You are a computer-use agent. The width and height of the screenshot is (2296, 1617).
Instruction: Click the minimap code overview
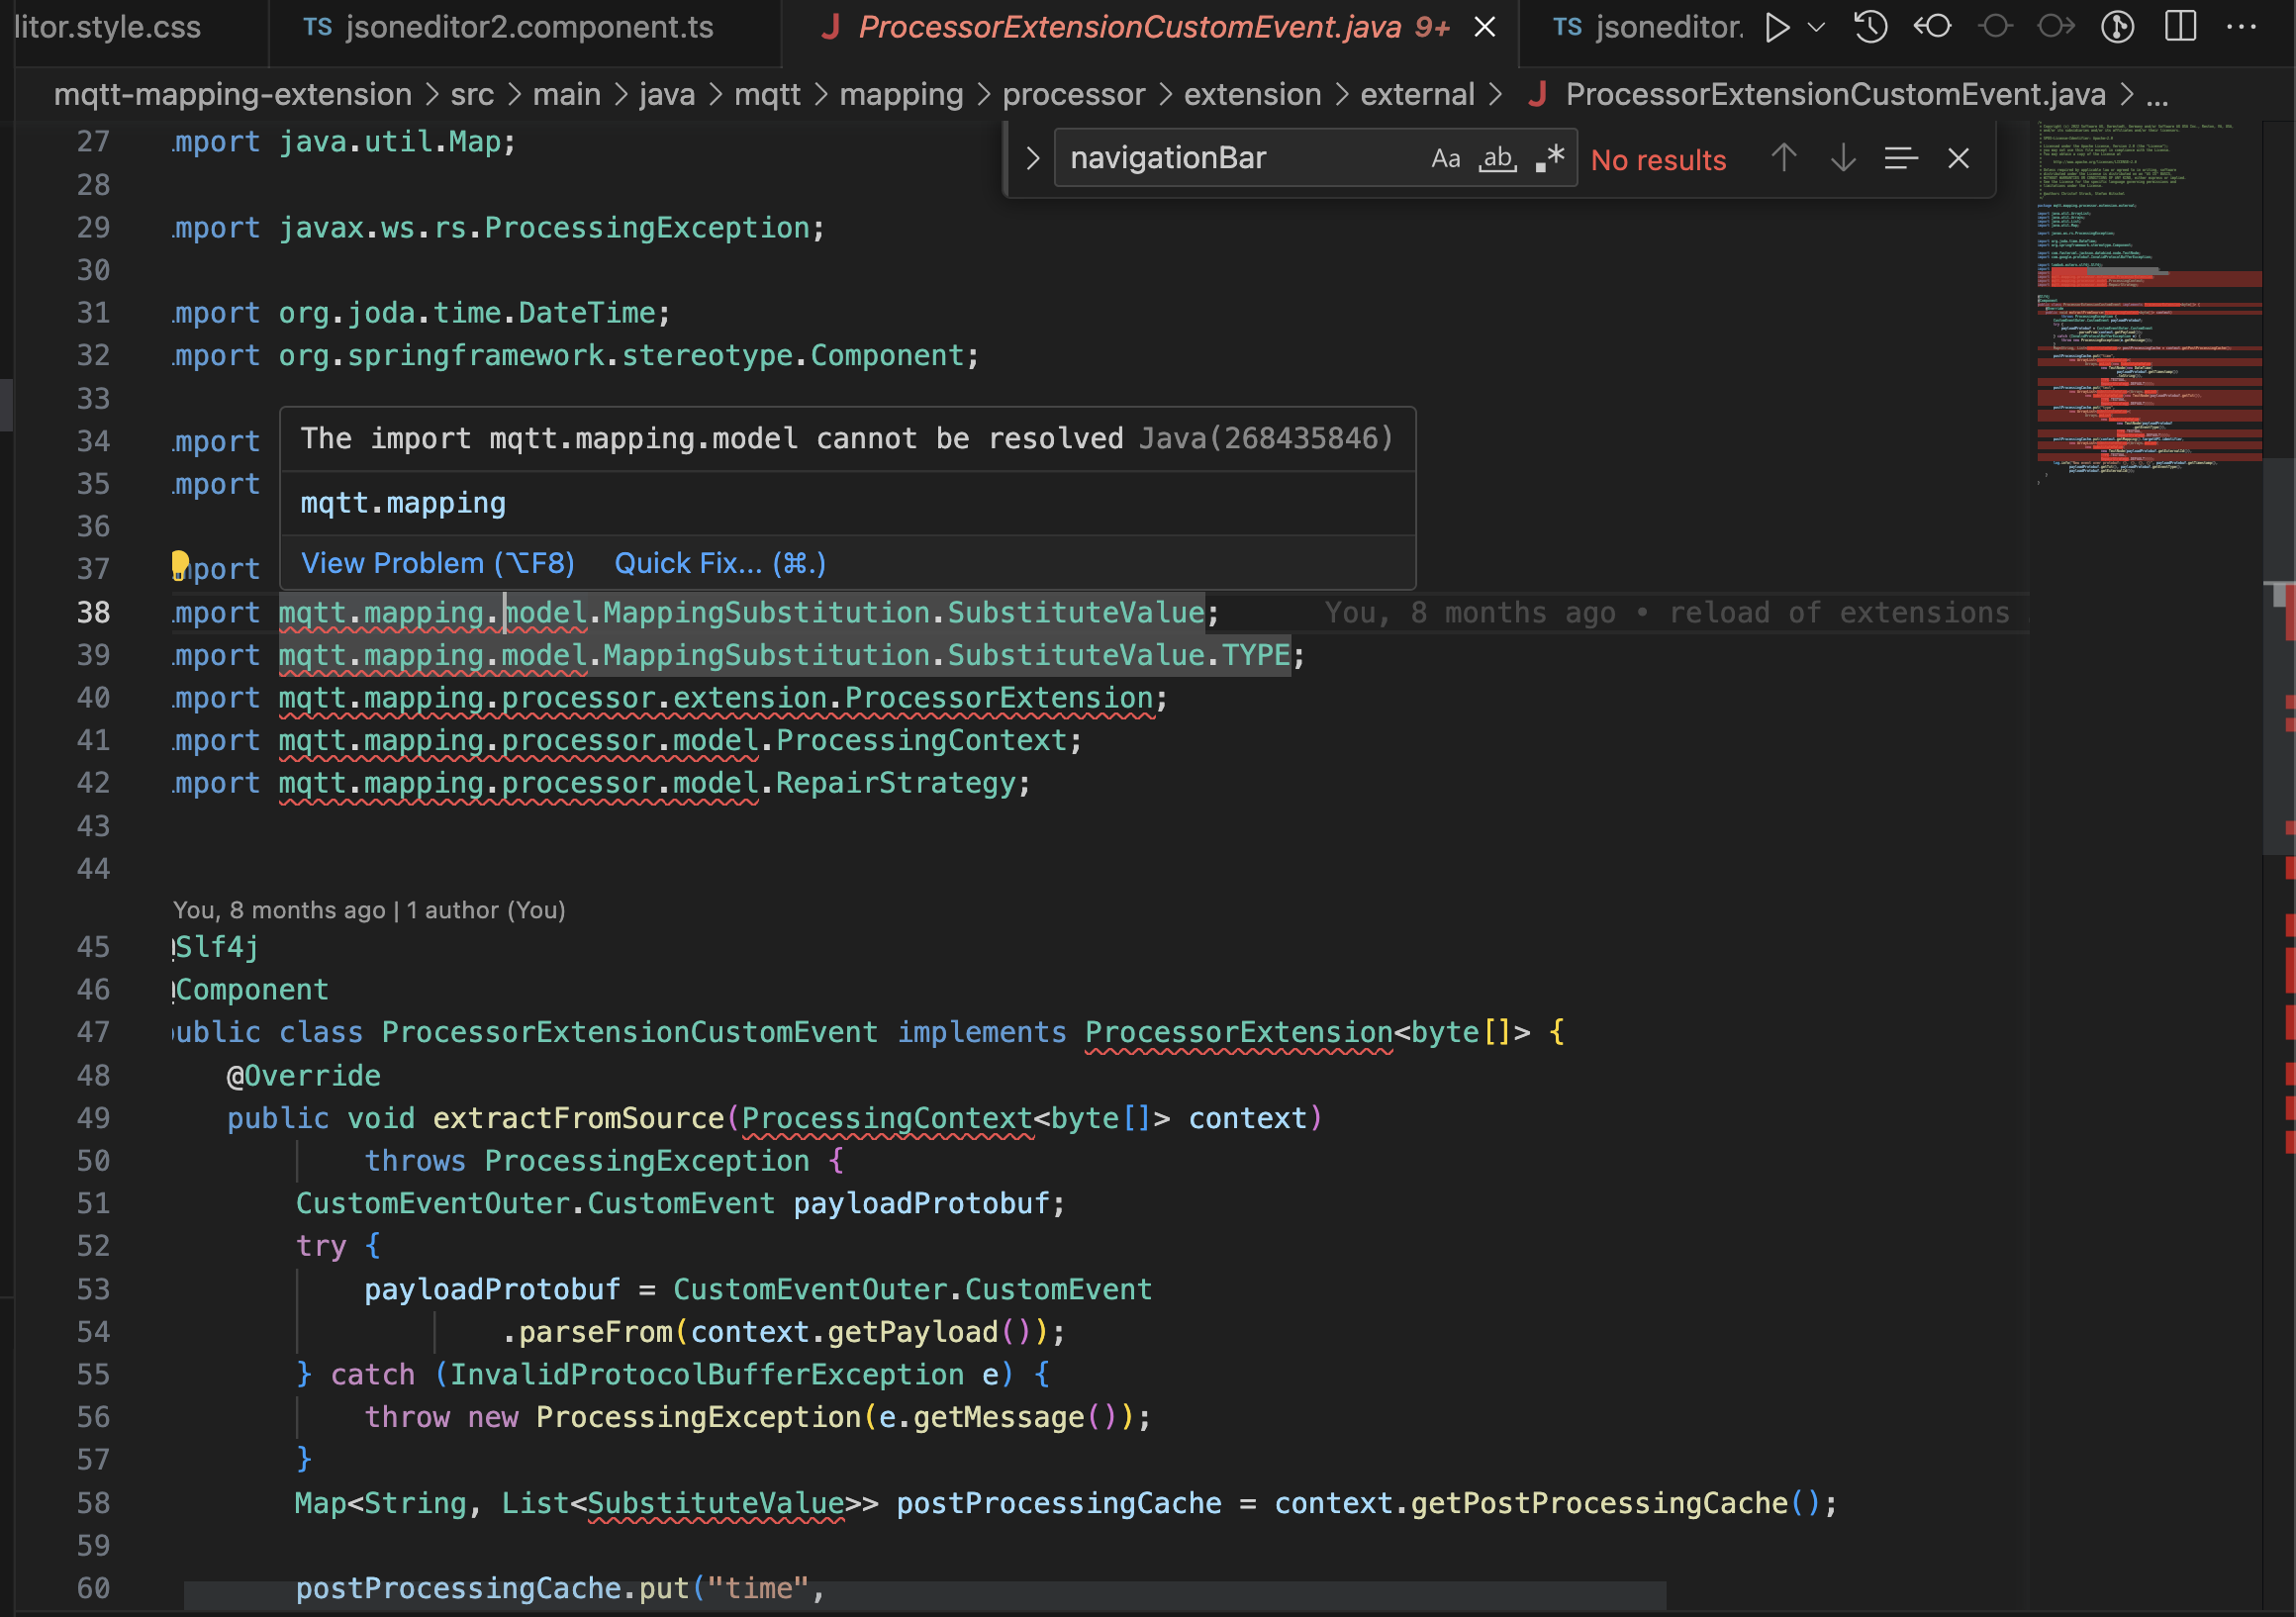pos(2148,303)
